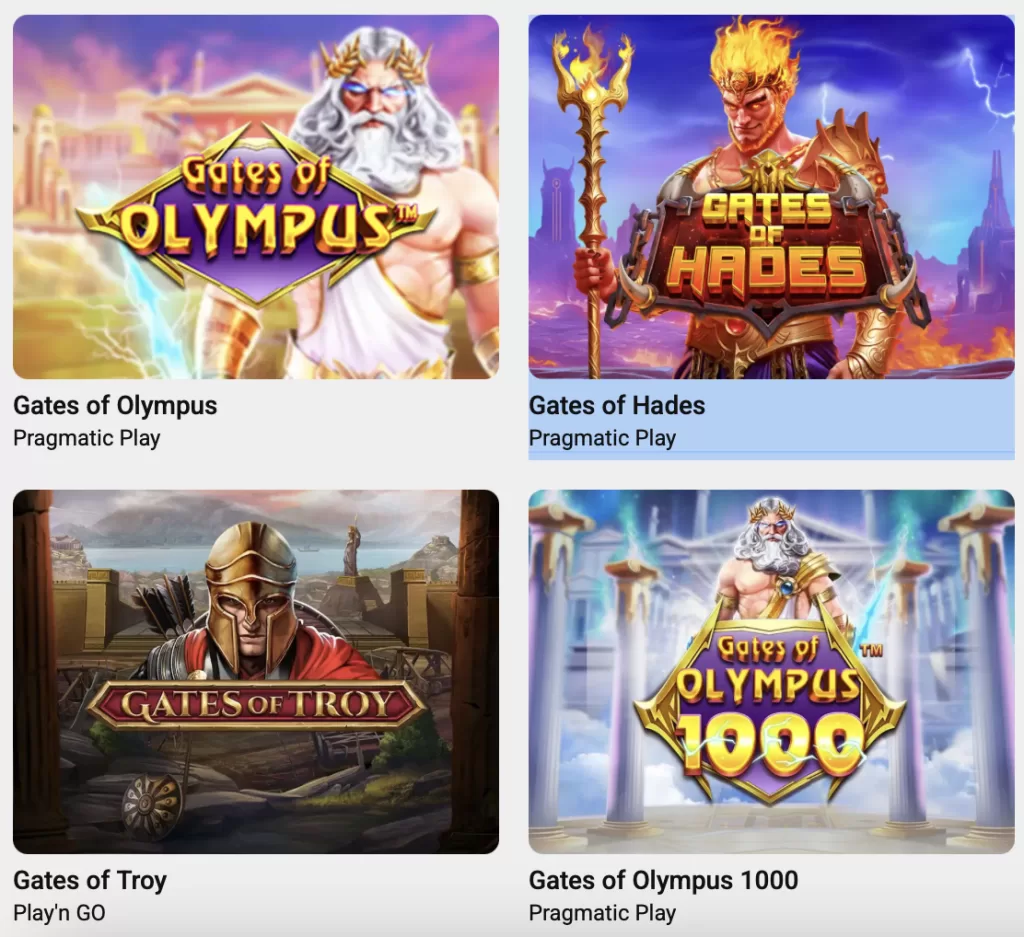Open the Gates of Troy game thumbnail
The width and height of the screenshot is (1024, 937).
coord(256,671)
